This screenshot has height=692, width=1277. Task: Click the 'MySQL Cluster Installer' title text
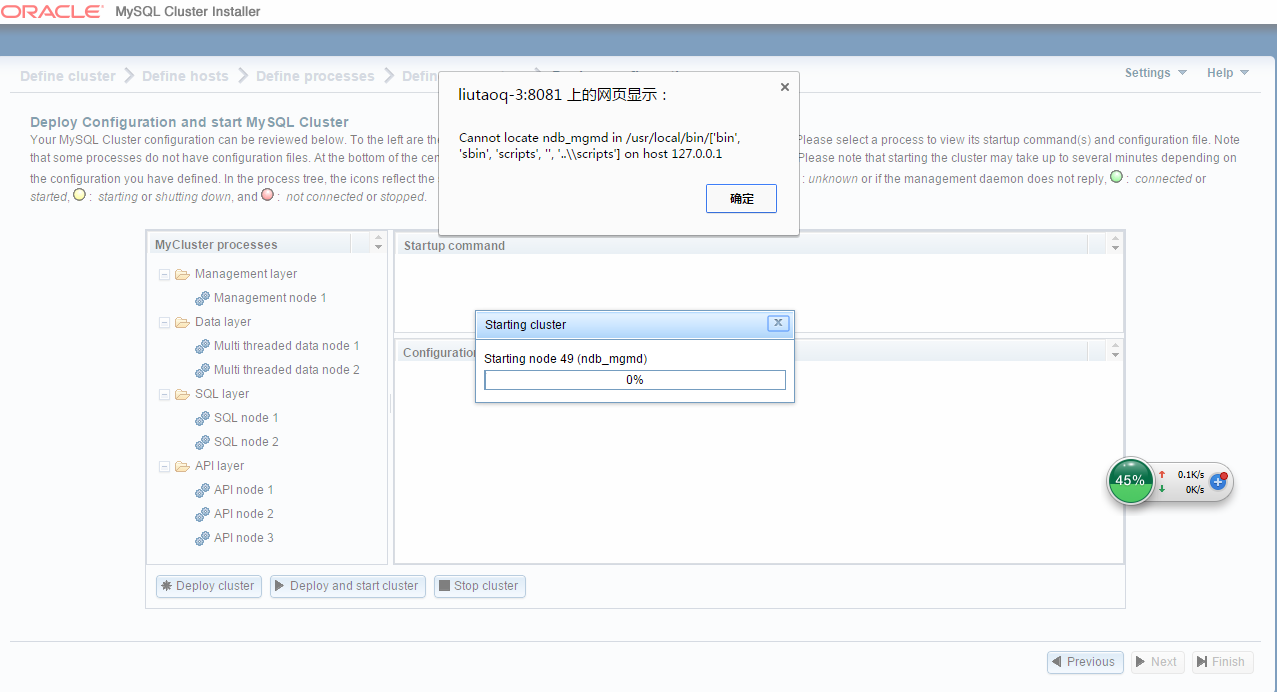point(188,12)
